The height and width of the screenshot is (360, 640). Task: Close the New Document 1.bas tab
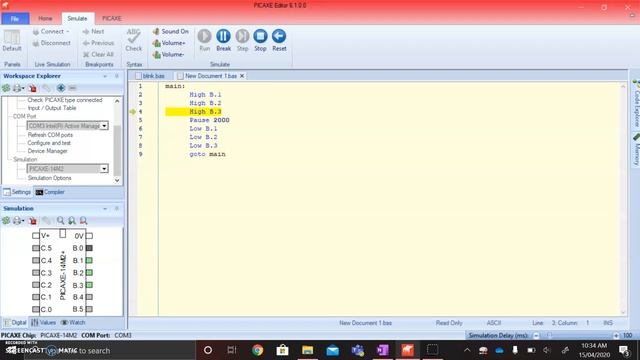pos(242,76)
